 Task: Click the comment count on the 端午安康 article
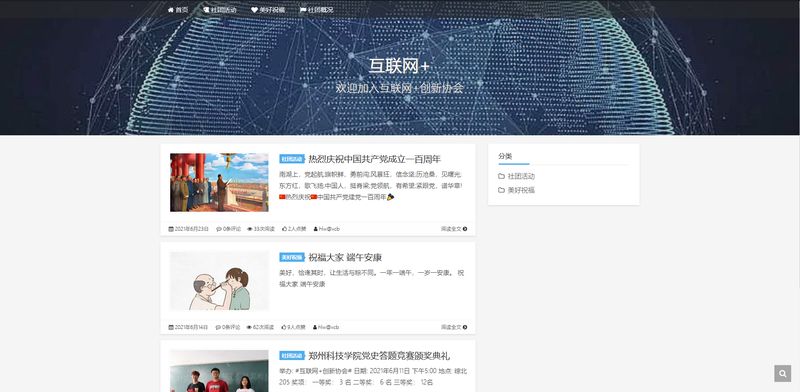tap(228, 327)
